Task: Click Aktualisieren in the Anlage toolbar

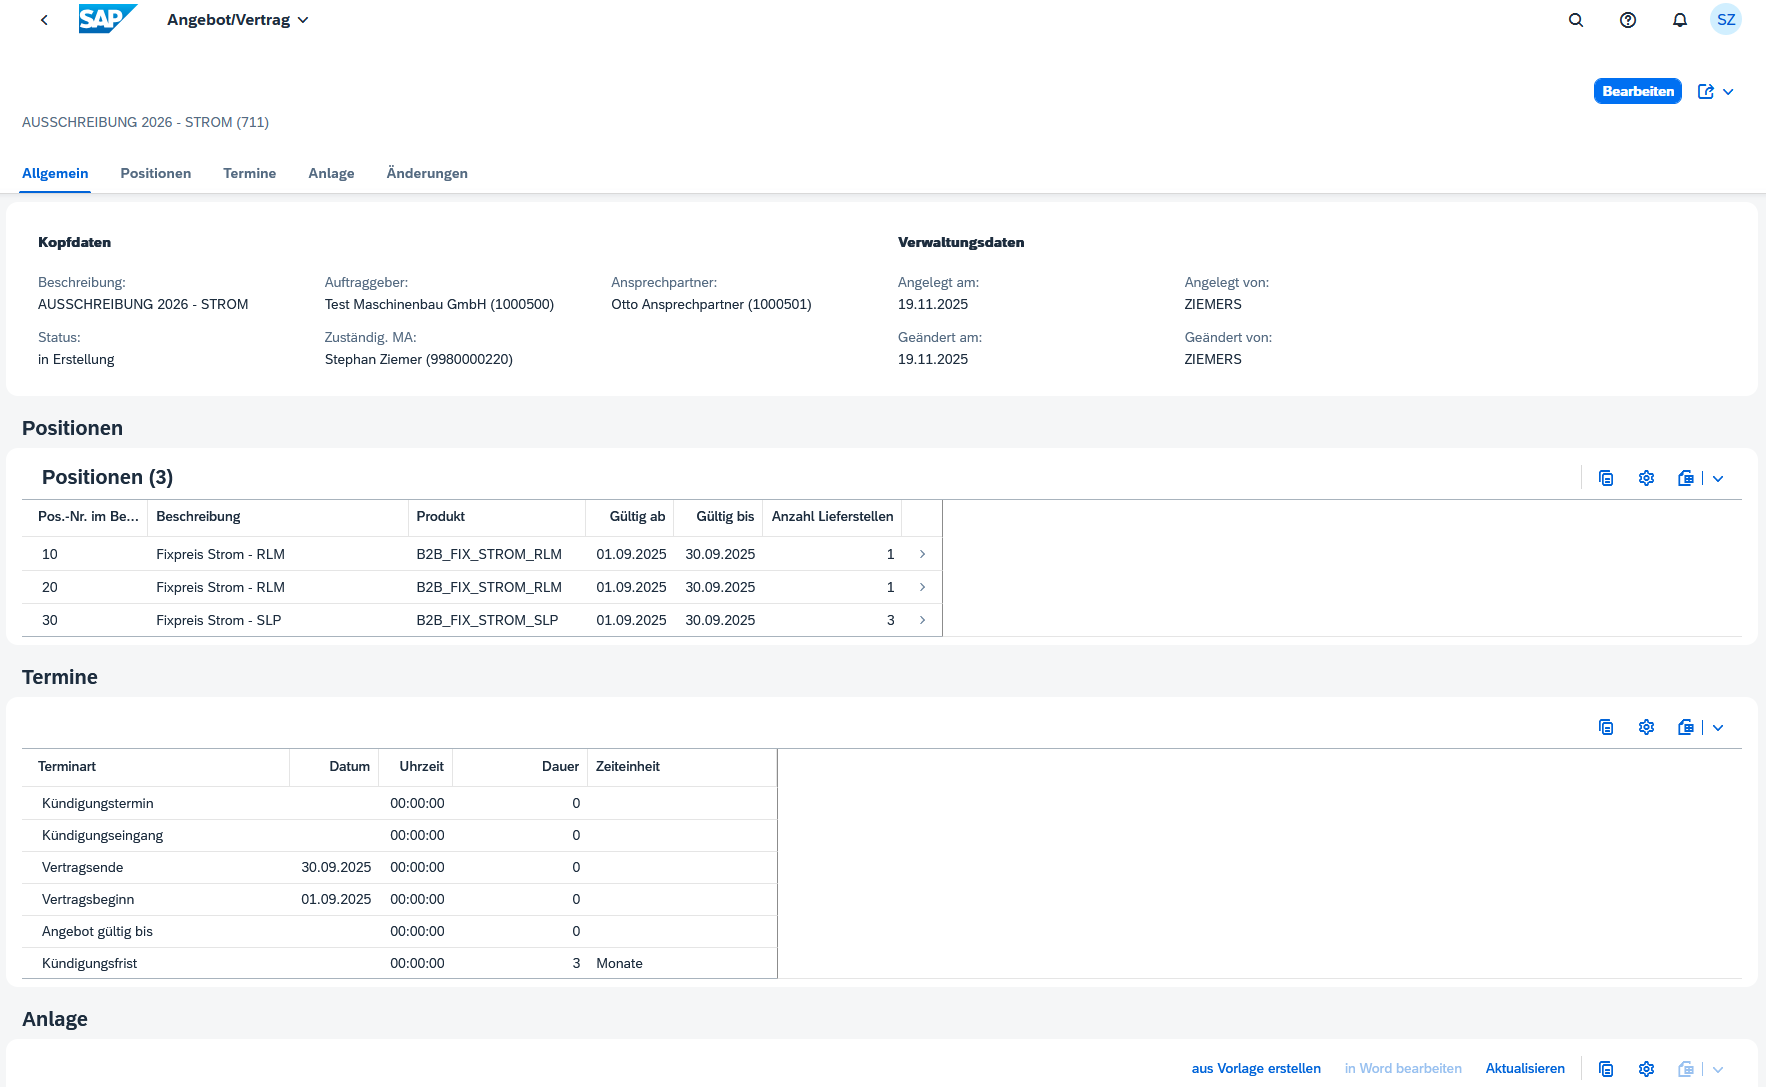Action: coord(1525,1068)
